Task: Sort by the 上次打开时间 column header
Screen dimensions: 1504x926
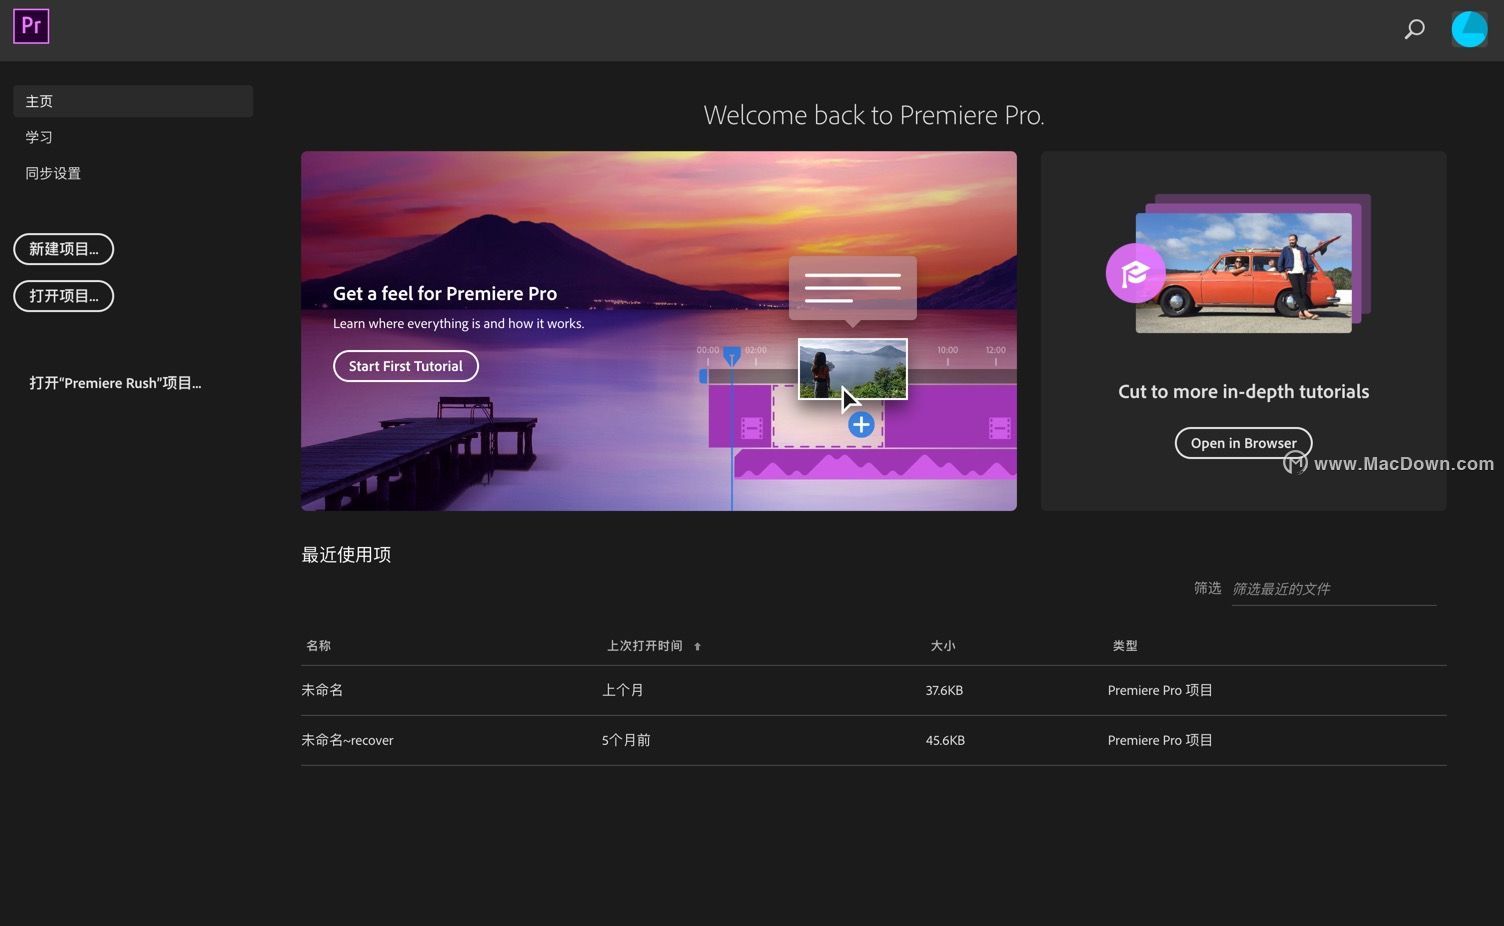Action: pos(645,646)
